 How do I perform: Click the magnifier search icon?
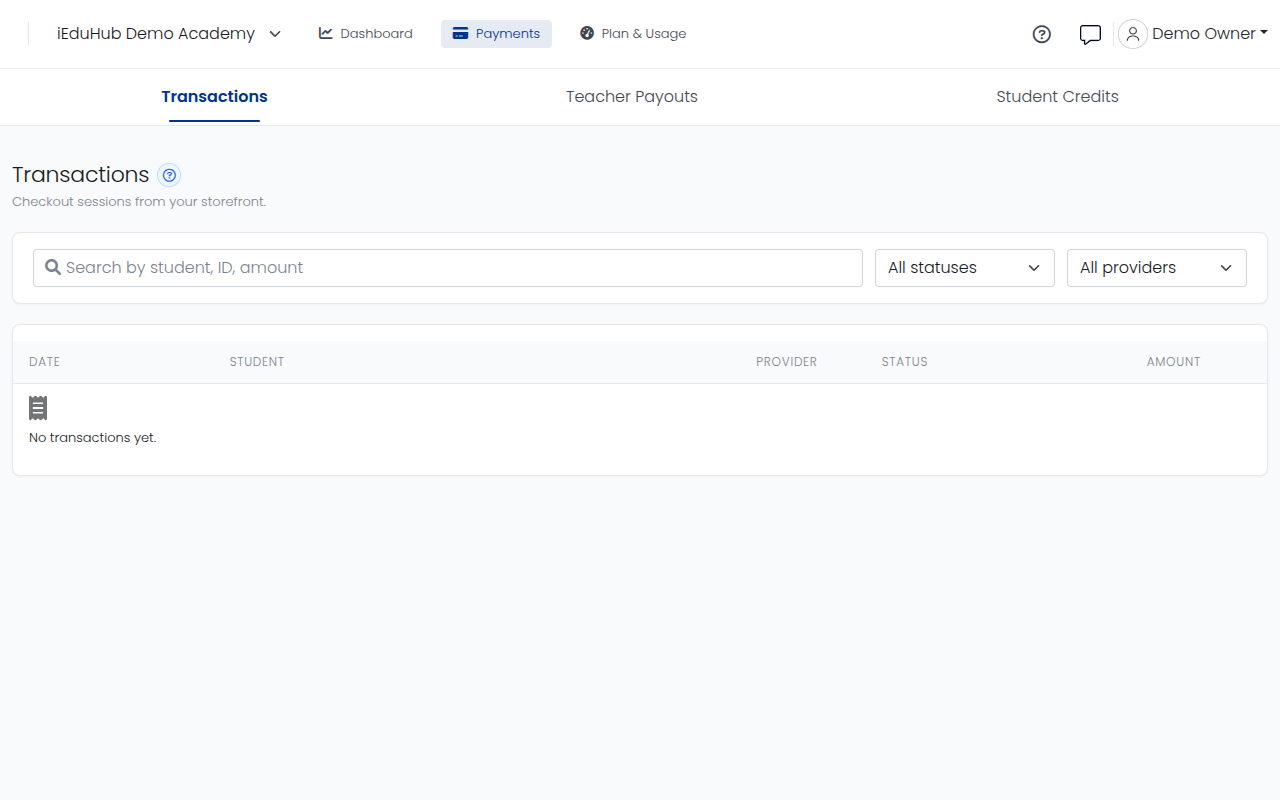pos(54,267)
